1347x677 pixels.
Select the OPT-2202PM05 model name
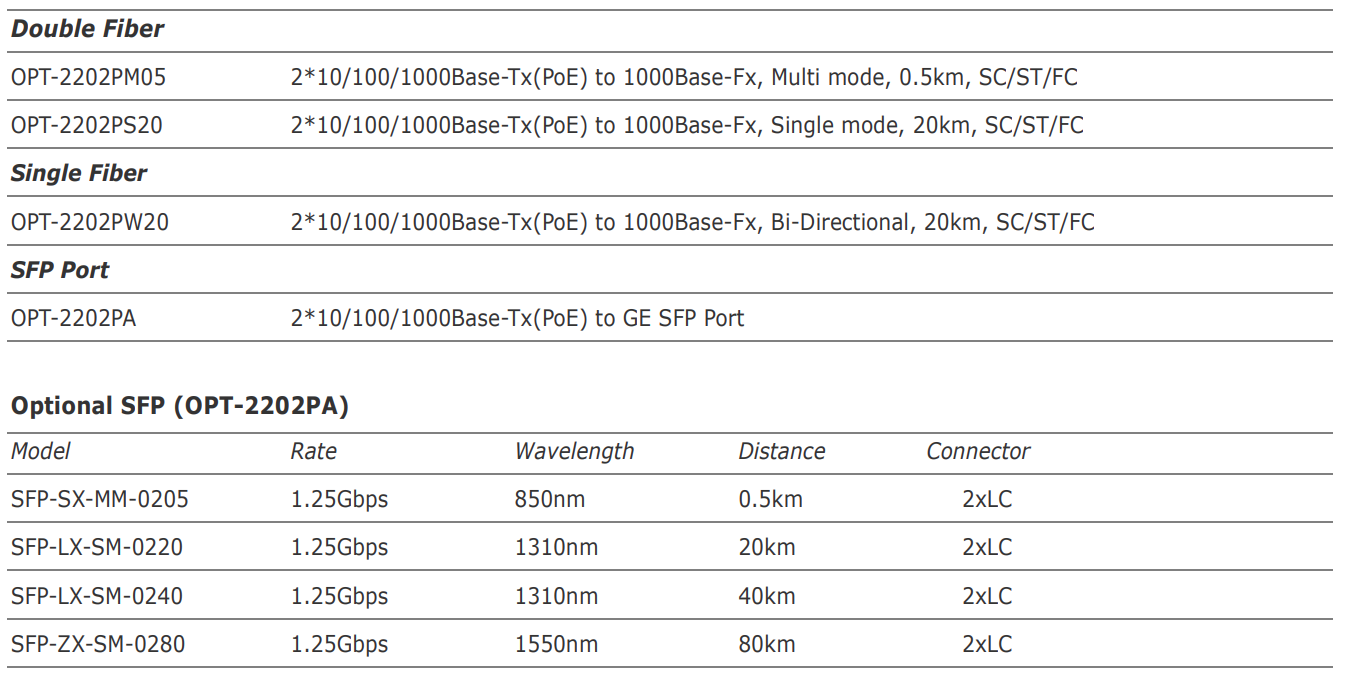(89, 77)
